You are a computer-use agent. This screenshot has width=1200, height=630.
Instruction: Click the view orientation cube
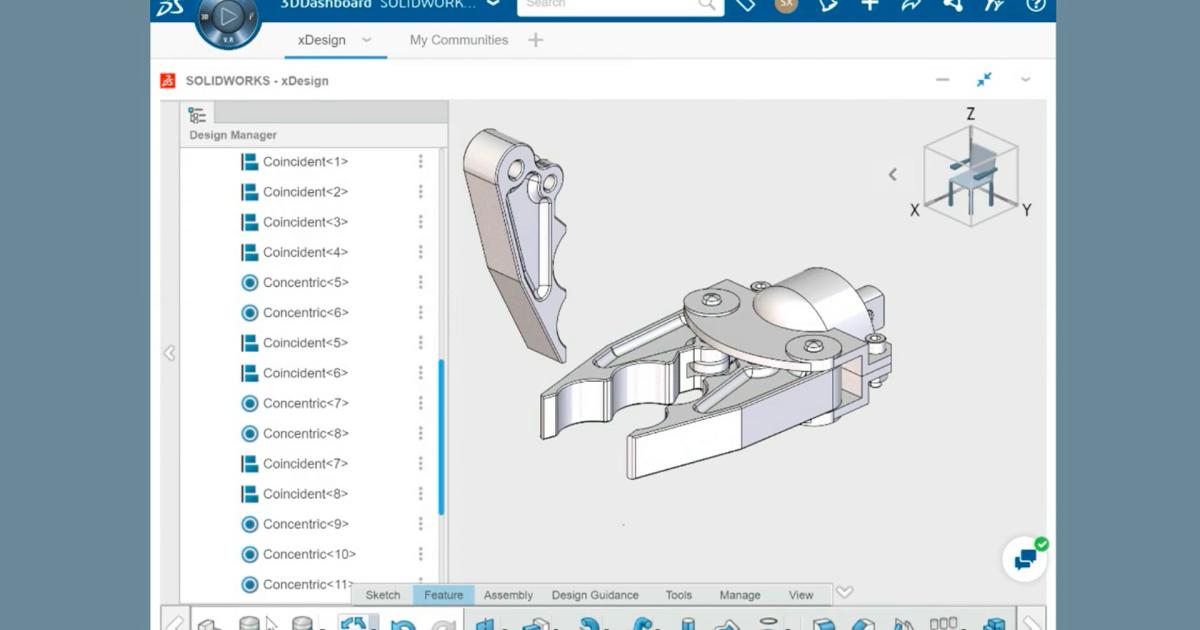(x=969, y=175)
